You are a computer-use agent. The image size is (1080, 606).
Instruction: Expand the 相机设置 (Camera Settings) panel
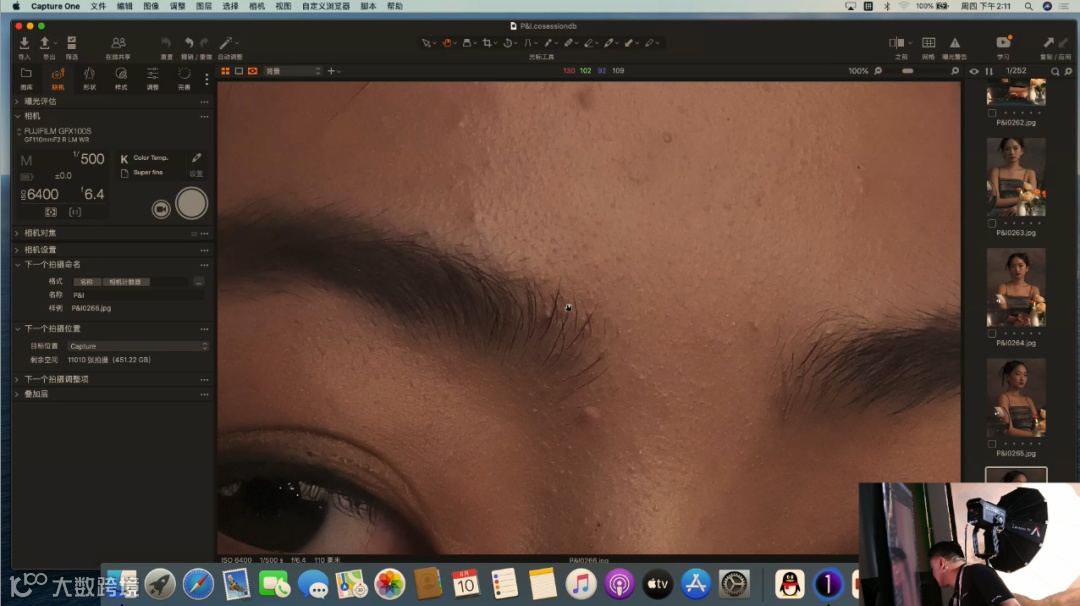tap(17, 250)
